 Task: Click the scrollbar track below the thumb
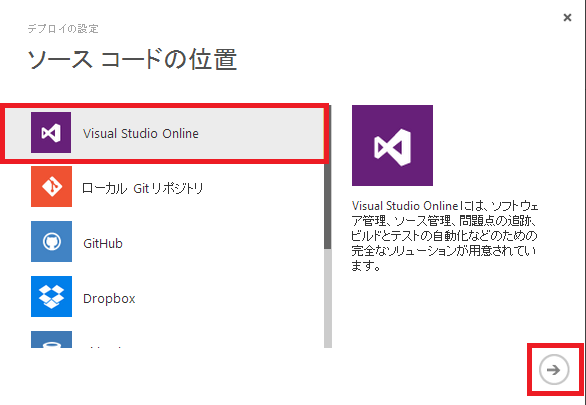[328, 298]
